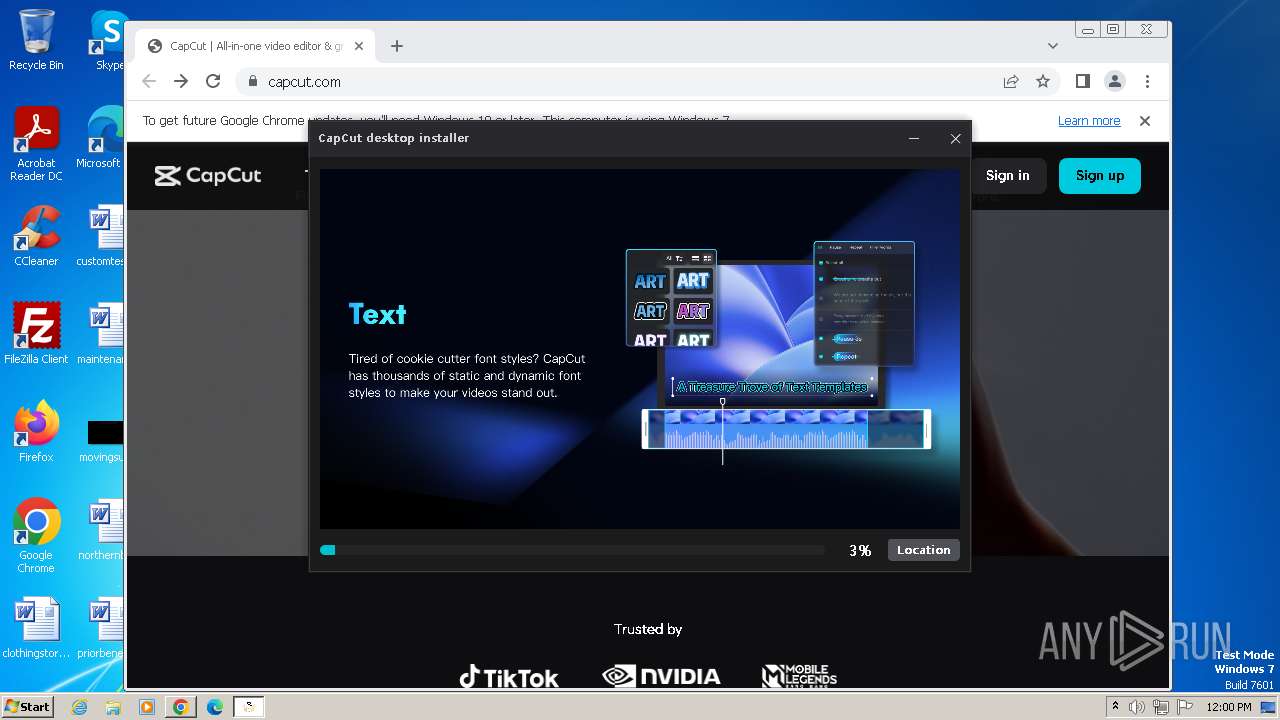This screenshot has height=720, width=1280.
Task: Select the CapCut installer taskbar item
Action: [249, 707]
